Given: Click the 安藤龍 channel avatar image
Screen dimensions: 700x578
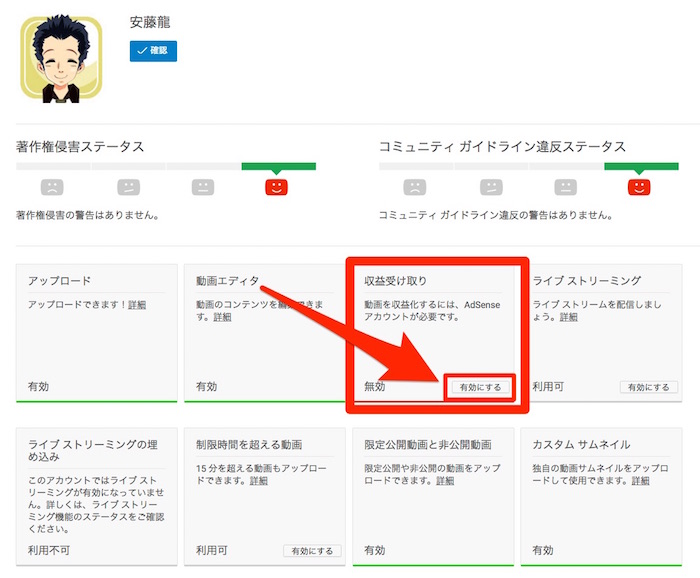Looking at the screenshot, I should pos(61,59).
